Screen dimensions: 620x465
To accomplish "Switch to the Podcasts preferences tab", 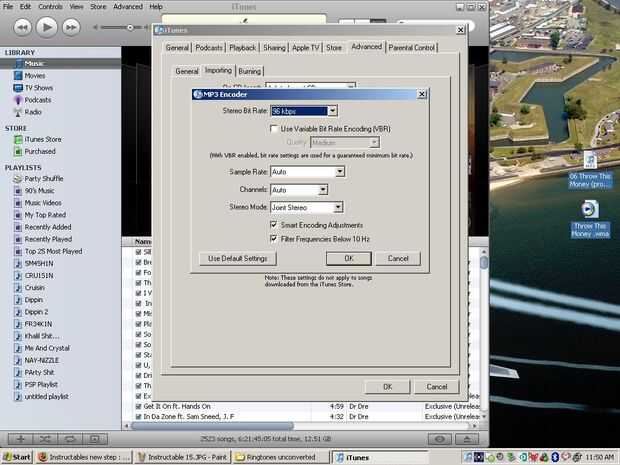I will (x=209, y=47).
